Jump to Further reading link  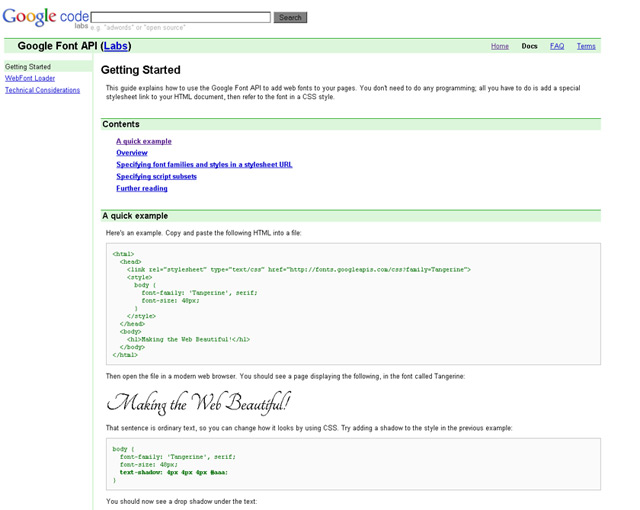pos(142,188)
